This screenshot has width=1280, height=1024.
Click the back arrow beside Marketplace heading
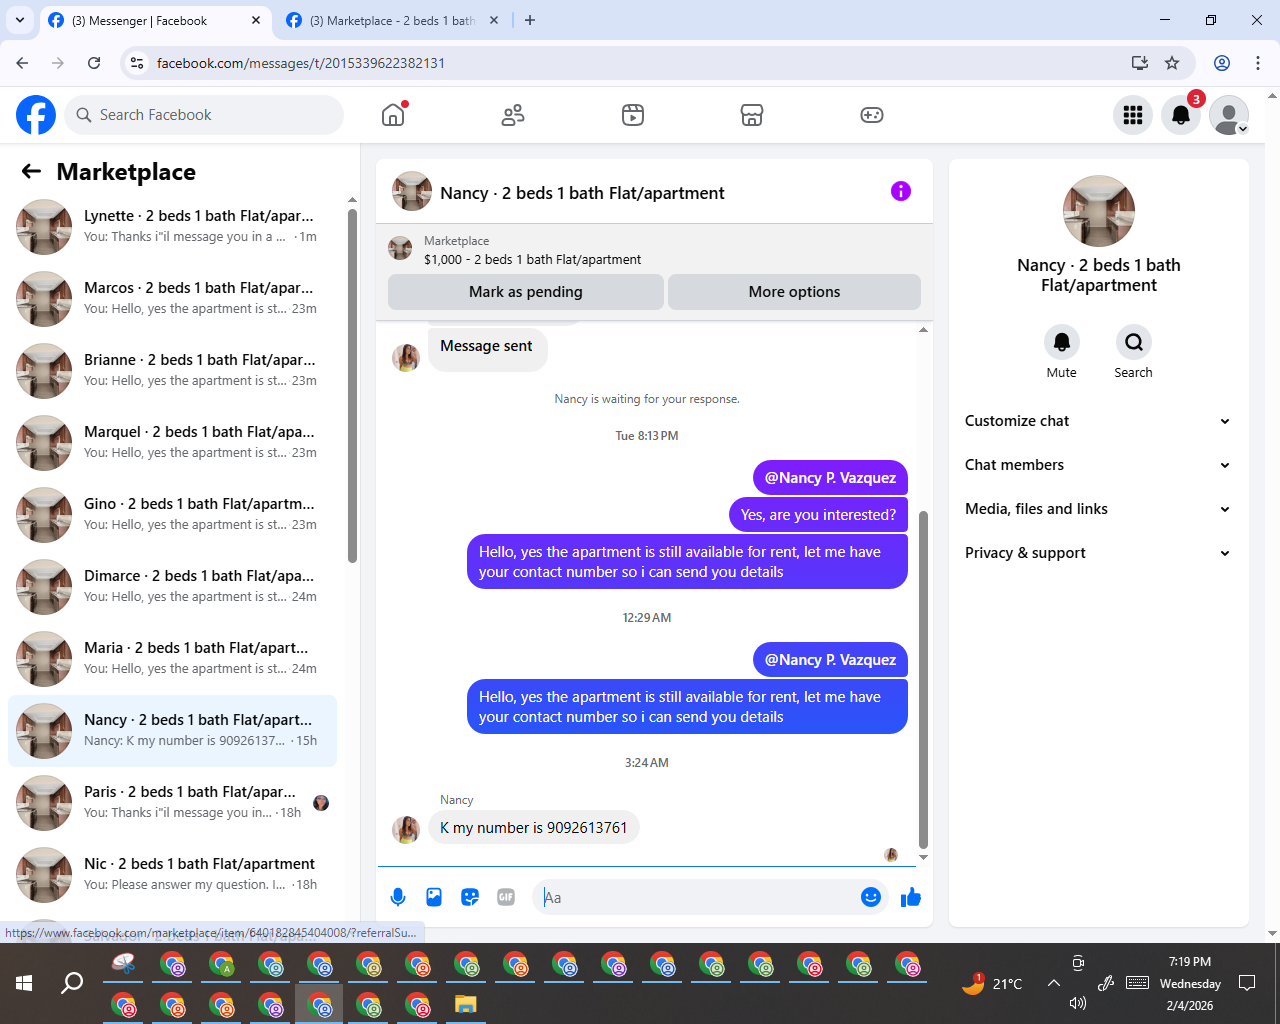click(31, 171)
